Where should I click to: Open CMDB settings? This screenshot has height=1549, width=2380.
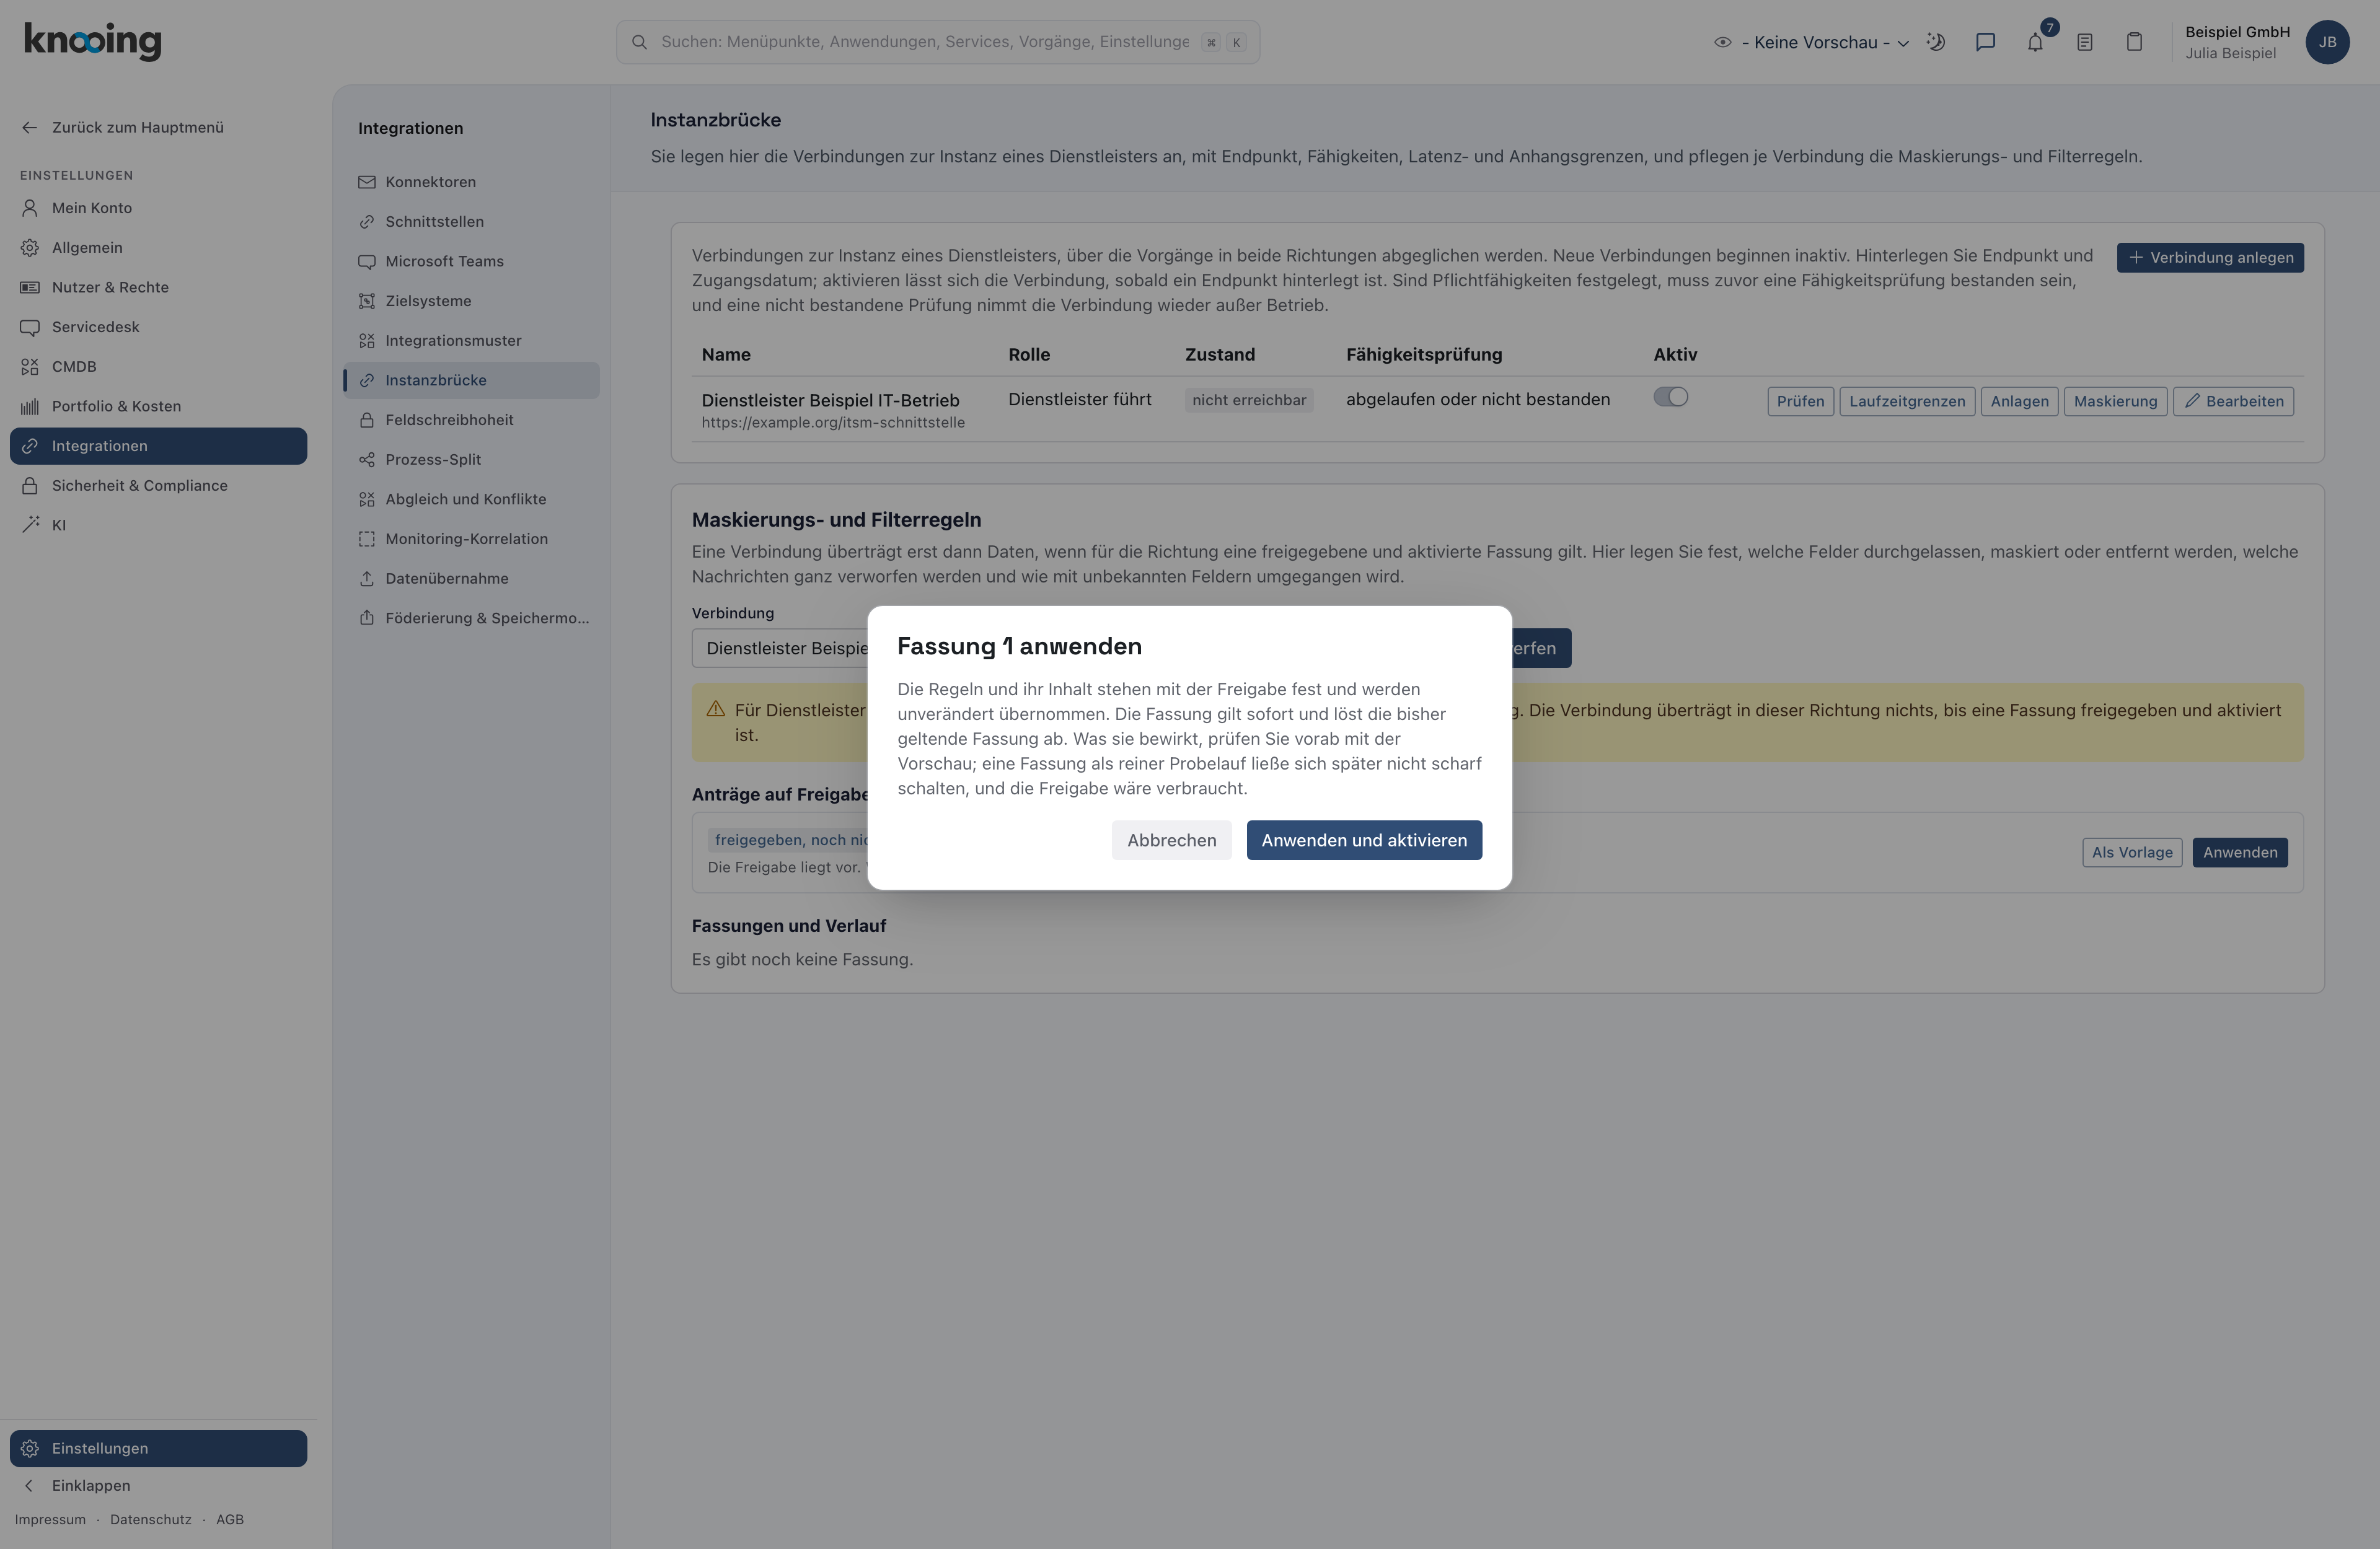coord(158,367)
